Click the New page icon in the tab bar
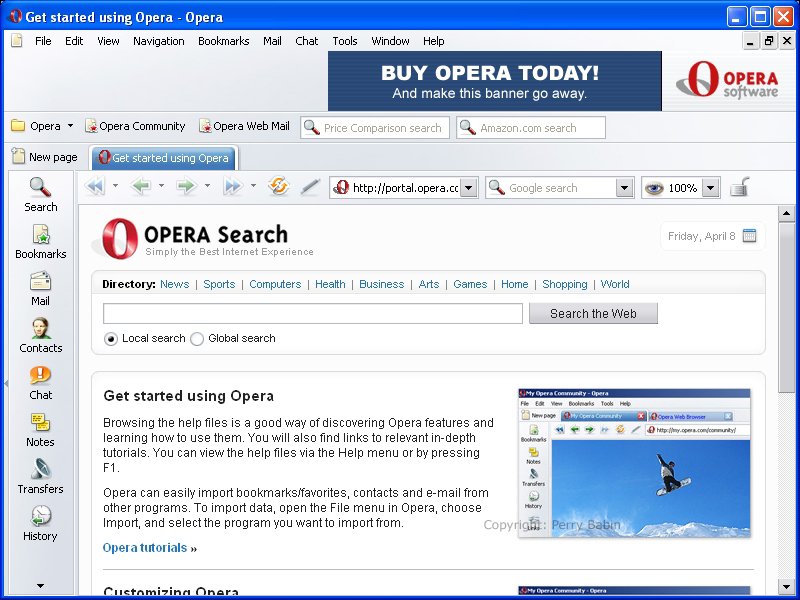 click(x=18, y=156)
